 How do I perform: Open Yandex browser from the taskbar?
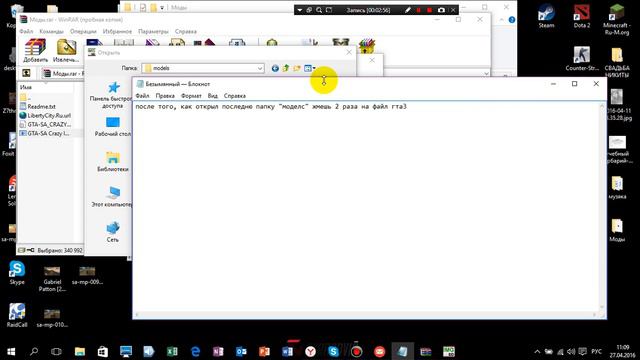(x=311, y=351)
